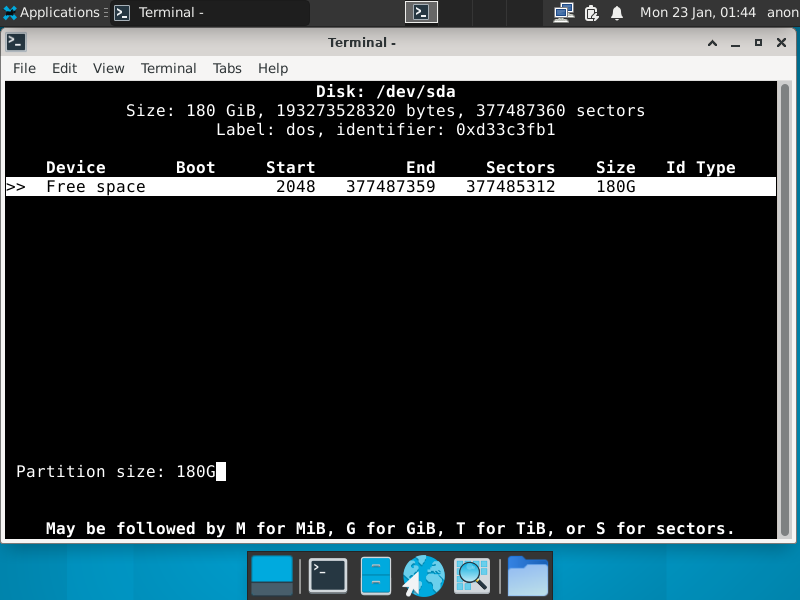Viewport: 800px width, 600px height.
Task: Close the Terminal window
Action: pyautogui.click(x=781, y=43)
